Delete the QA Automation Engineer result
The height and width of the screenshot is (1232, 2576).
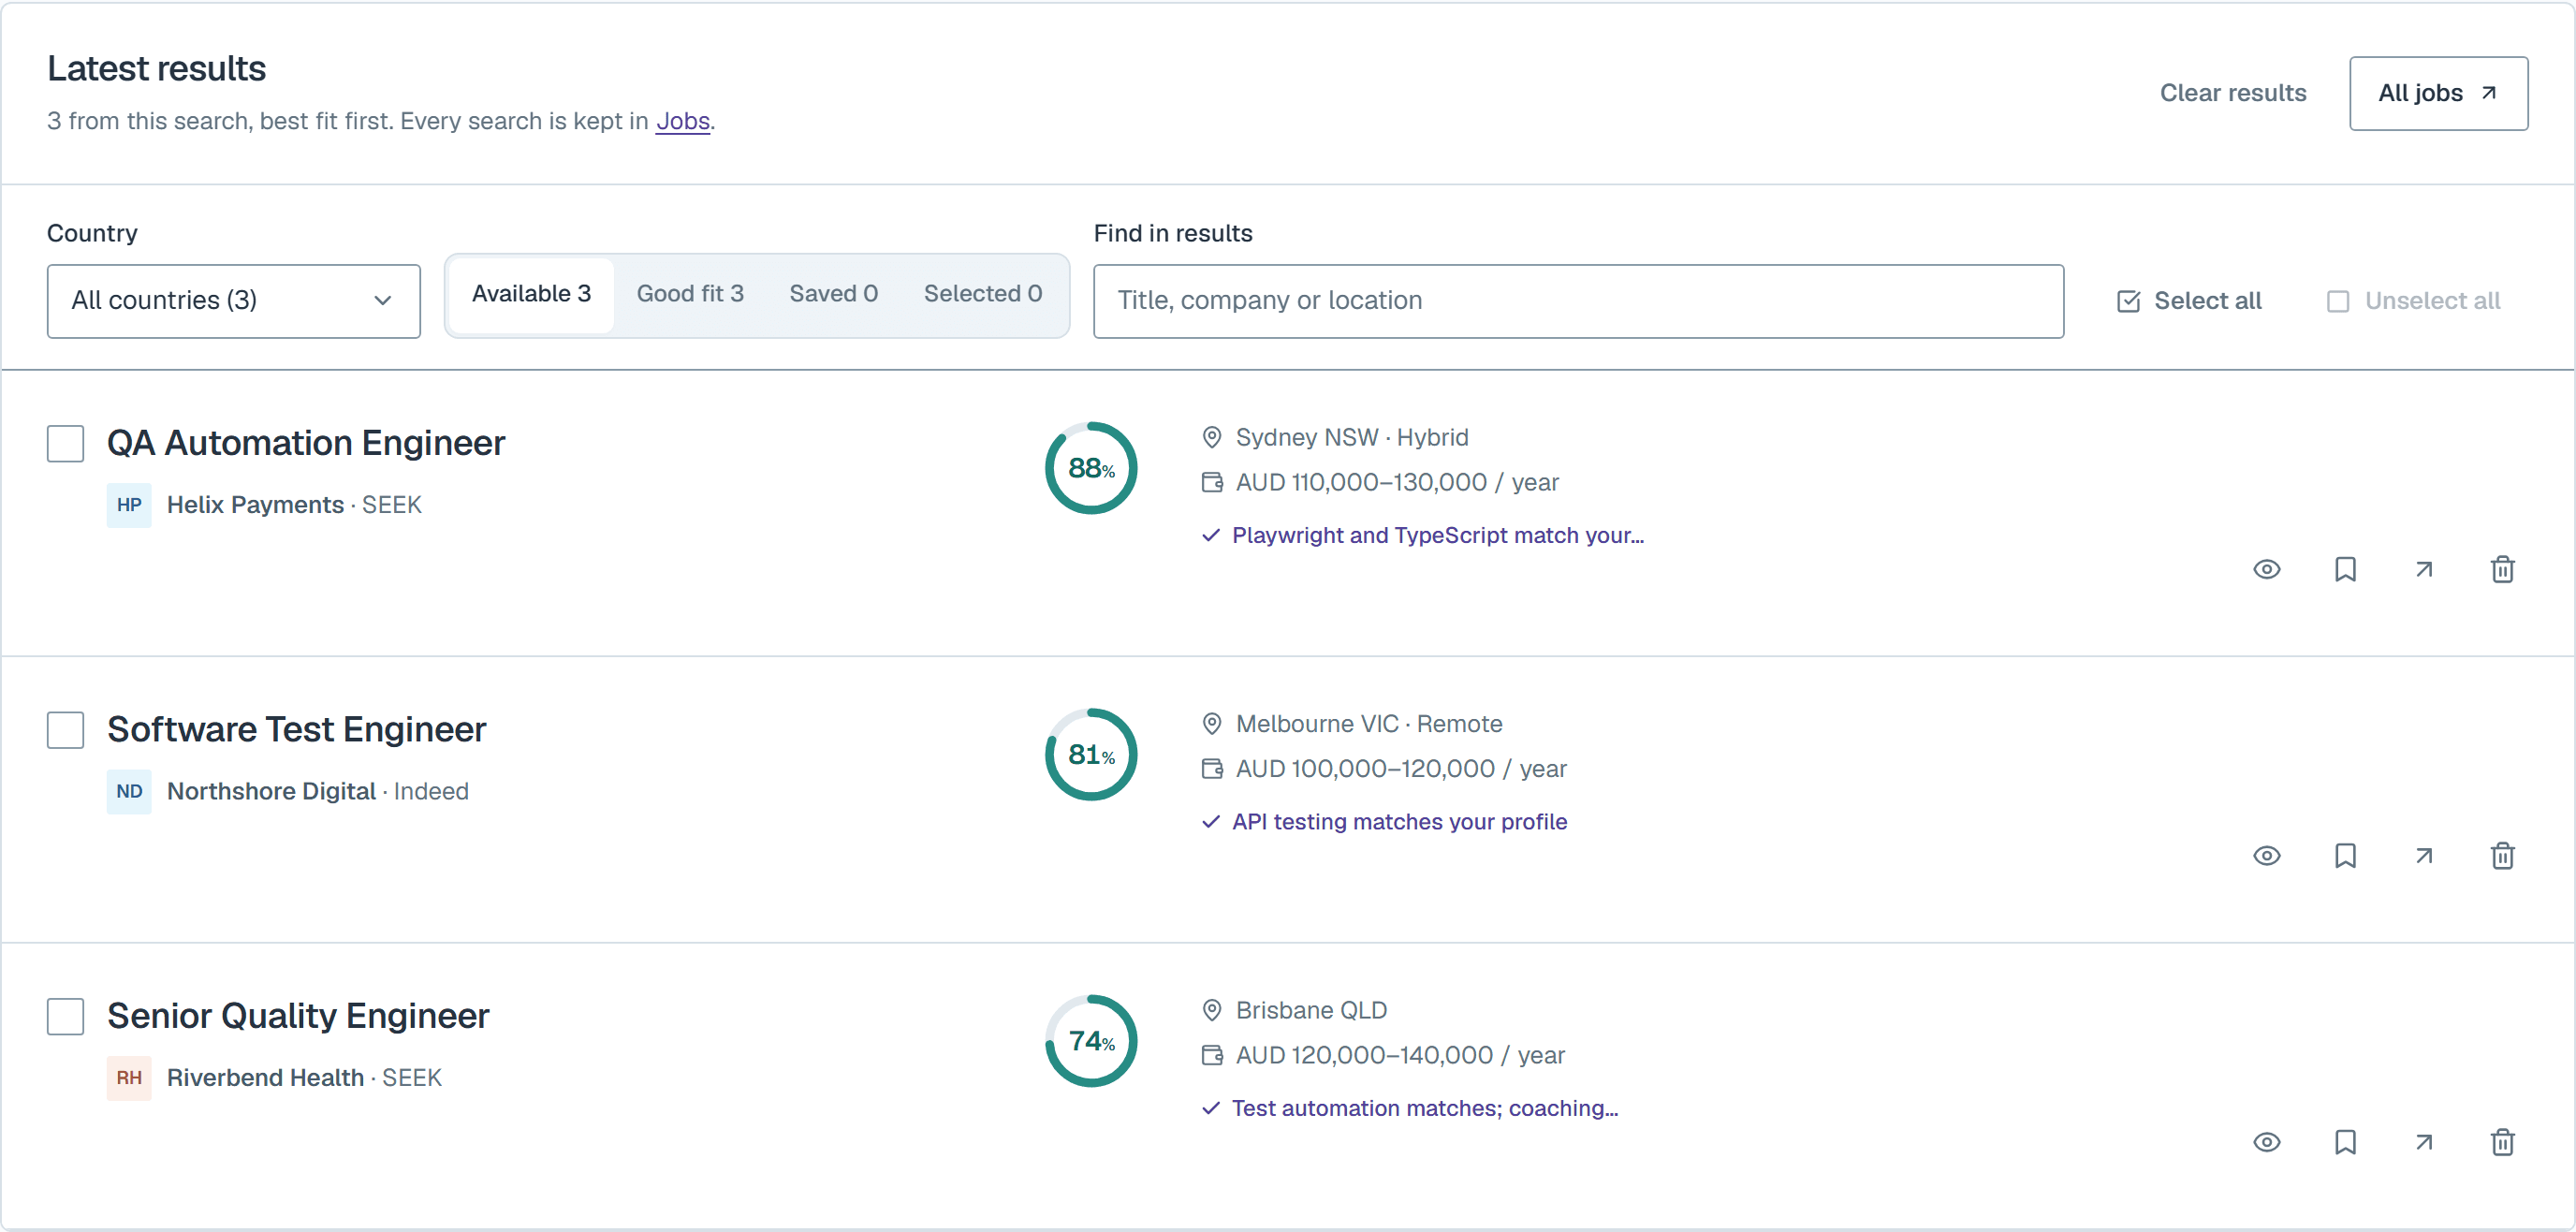(x=2502, y=569)
